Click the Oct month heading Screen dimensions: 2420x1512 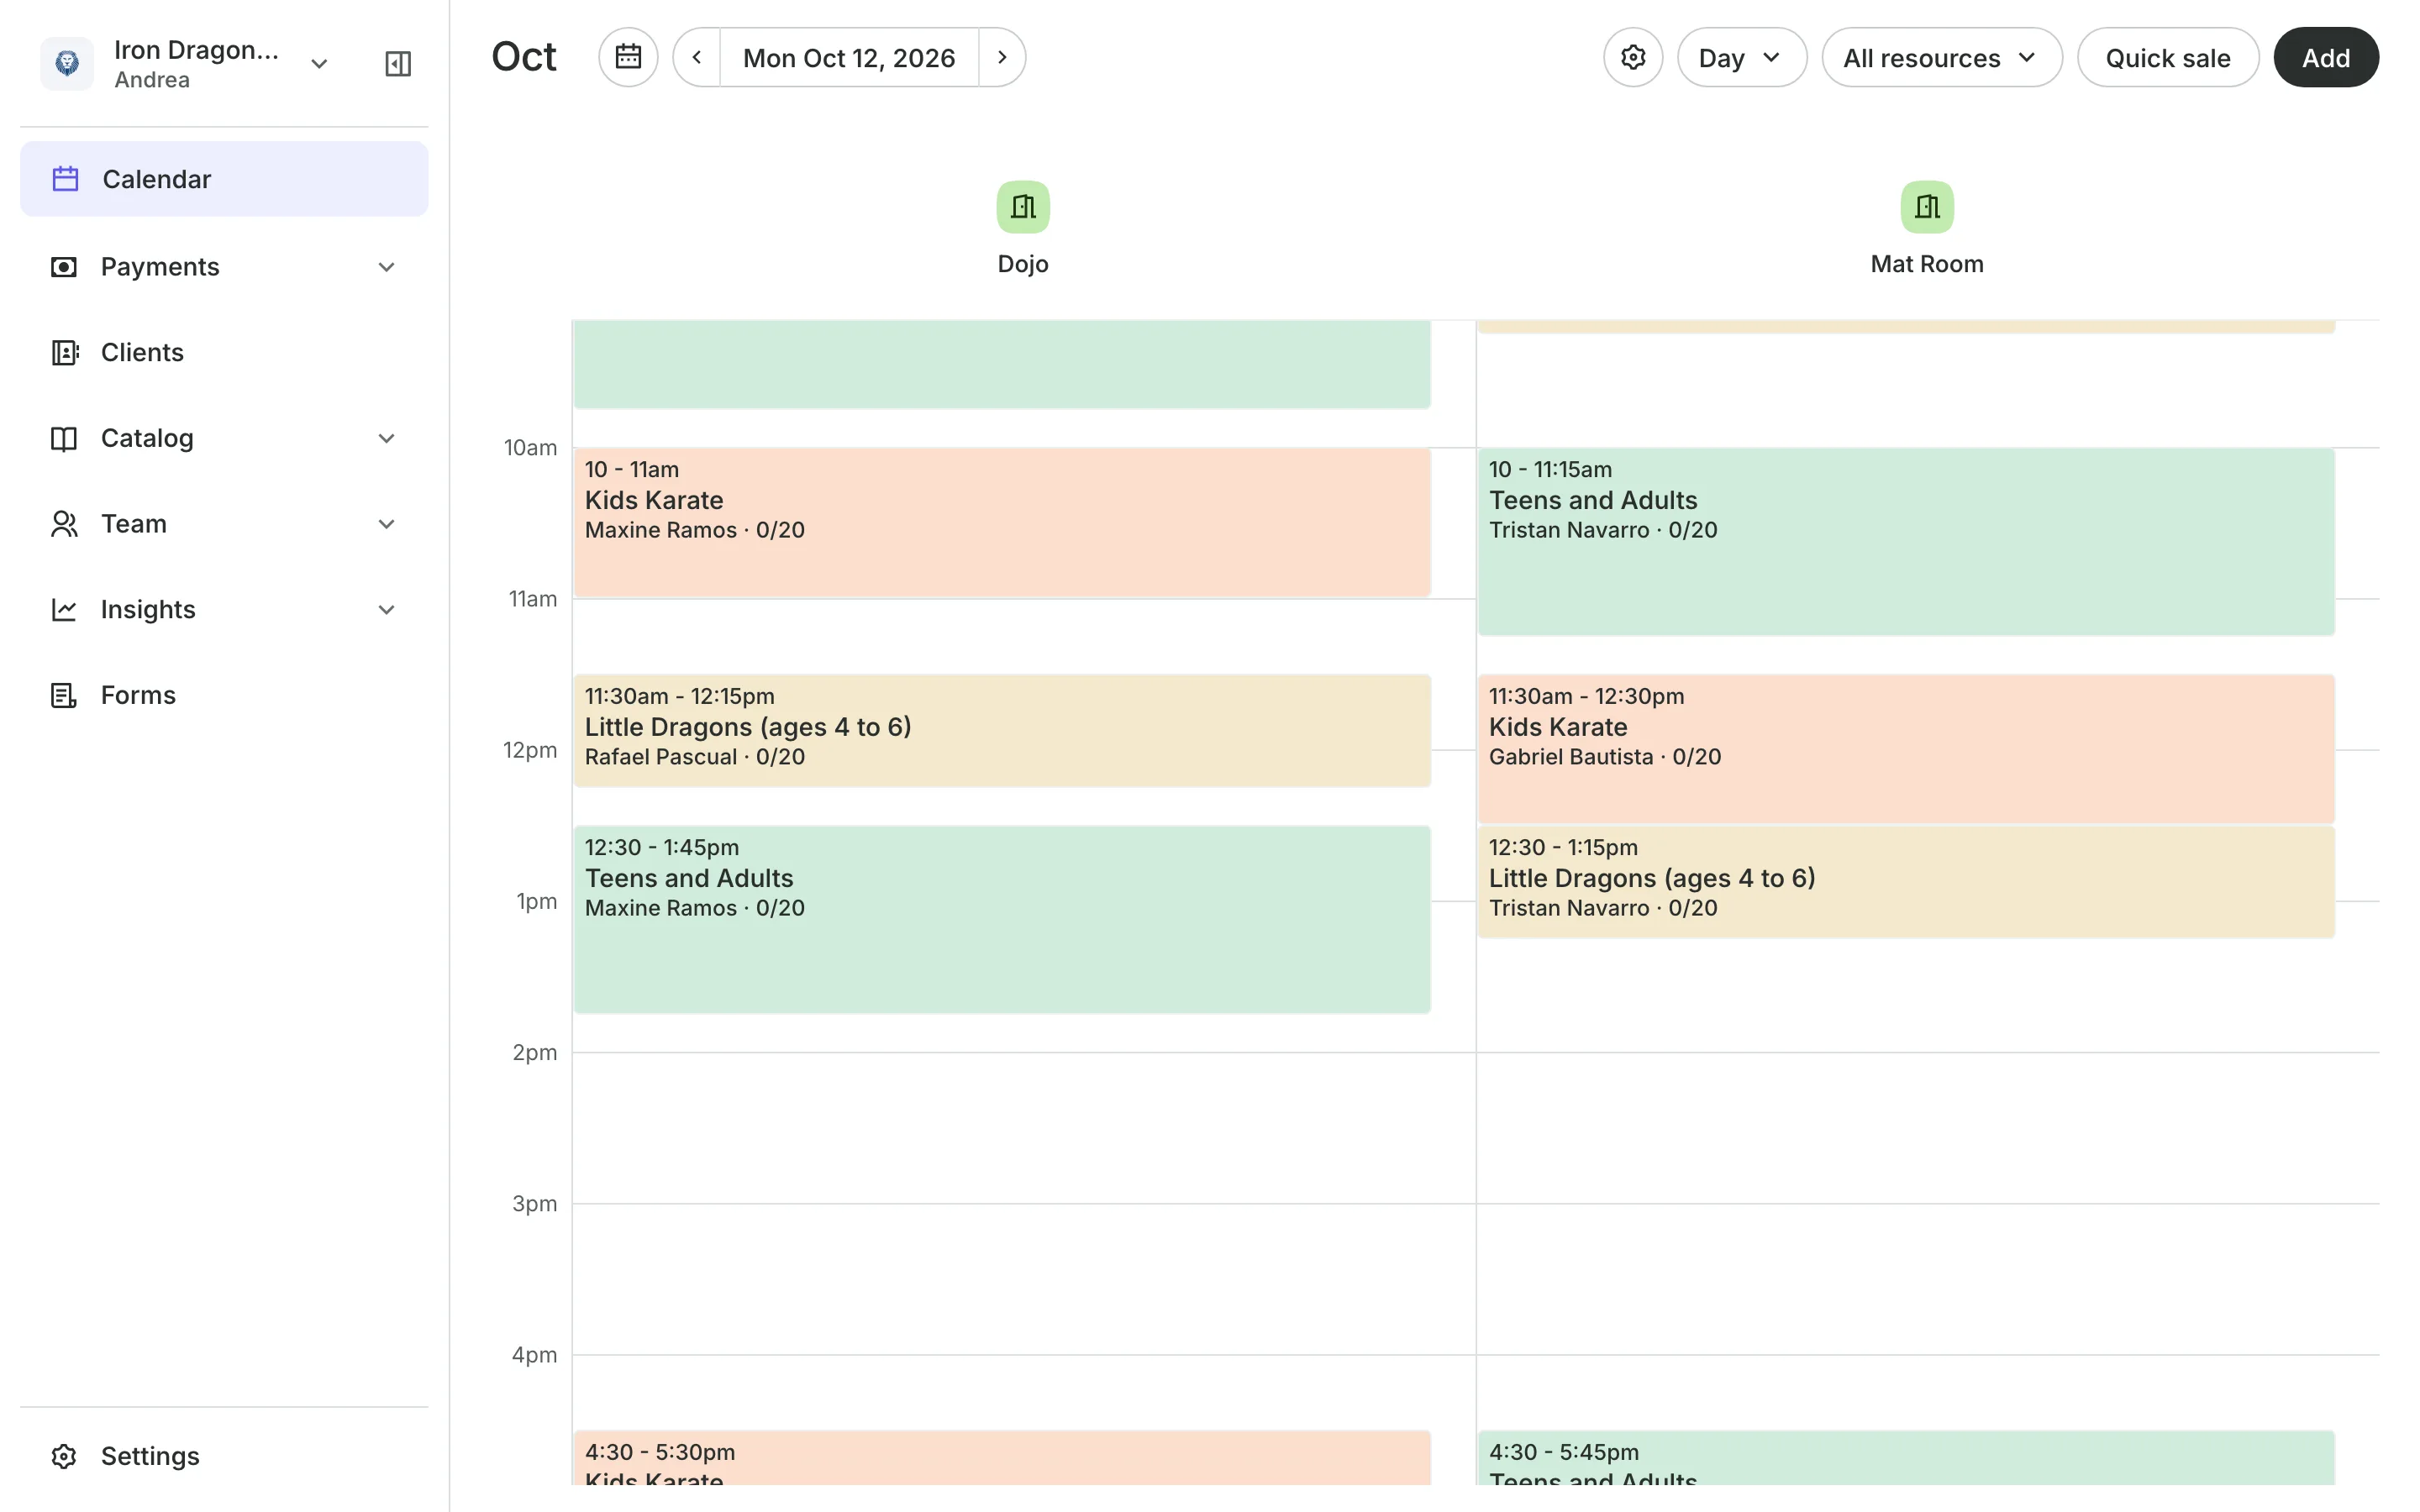tap(524, 57)
